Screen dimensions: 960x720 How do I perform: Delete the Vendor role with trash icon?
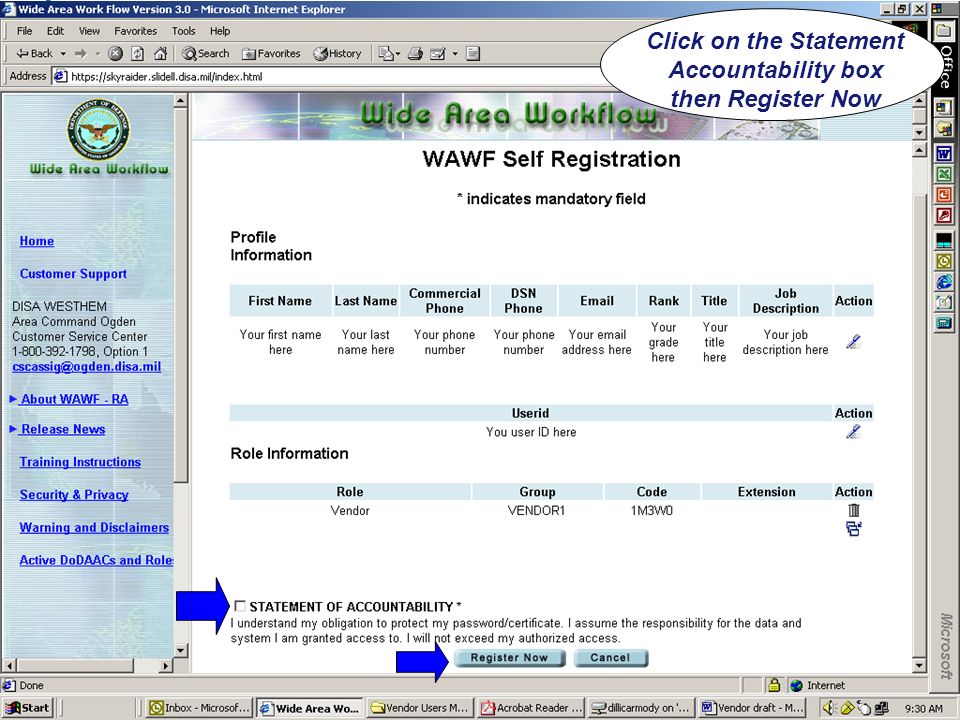point(853,510)
